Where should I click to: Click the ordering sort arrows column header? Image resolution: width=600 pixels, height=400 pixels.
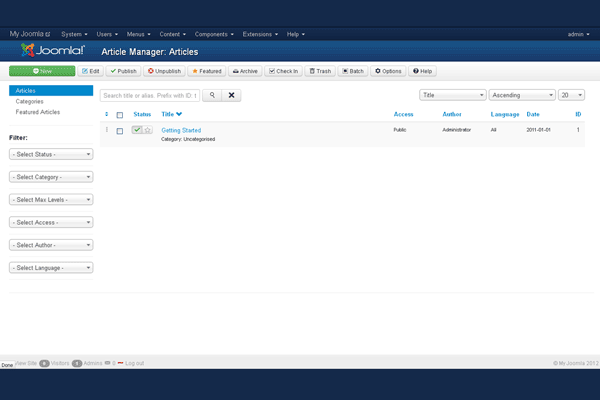pyautogui.click(x=106, y=114)
